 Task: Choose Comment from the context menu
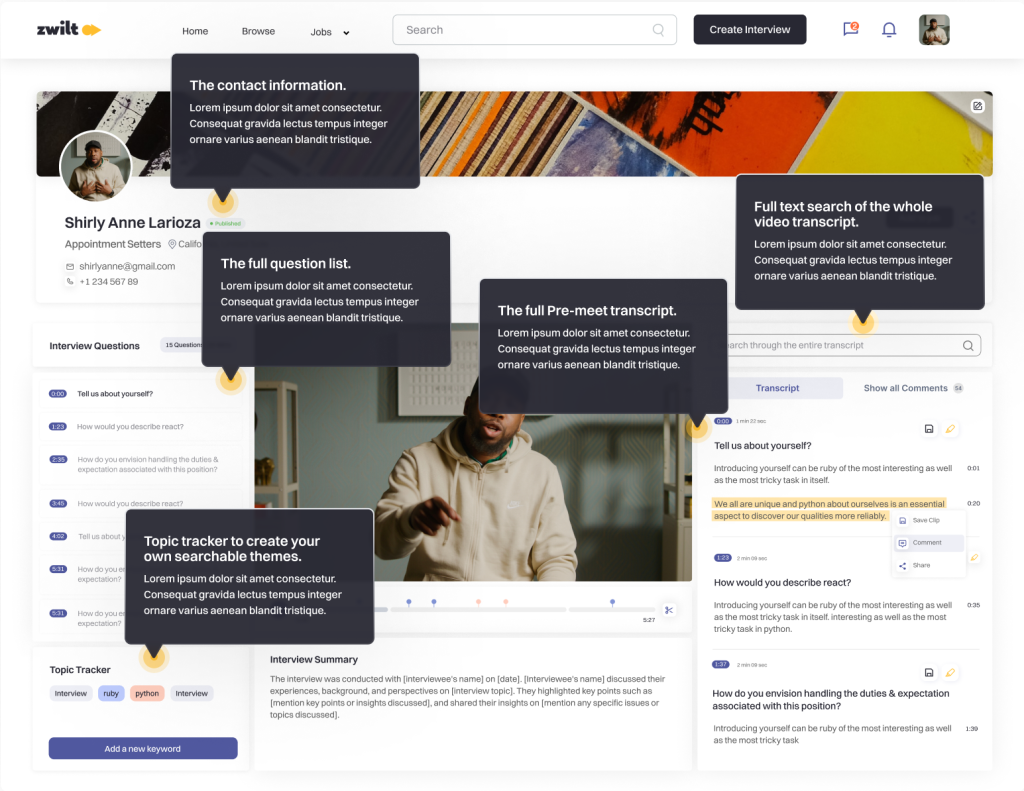pos(927,543)
